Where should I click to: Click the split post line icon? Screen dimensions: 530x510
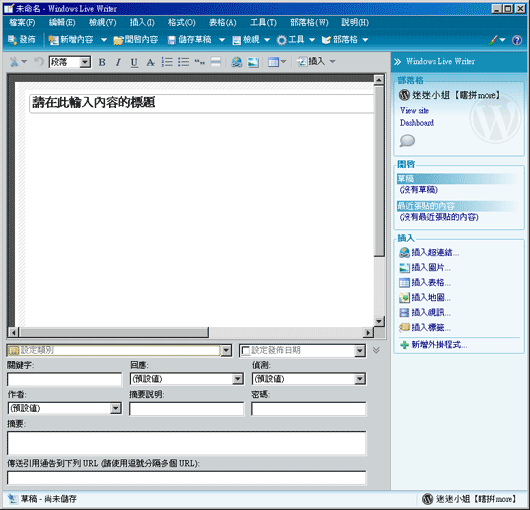[216, 62]
